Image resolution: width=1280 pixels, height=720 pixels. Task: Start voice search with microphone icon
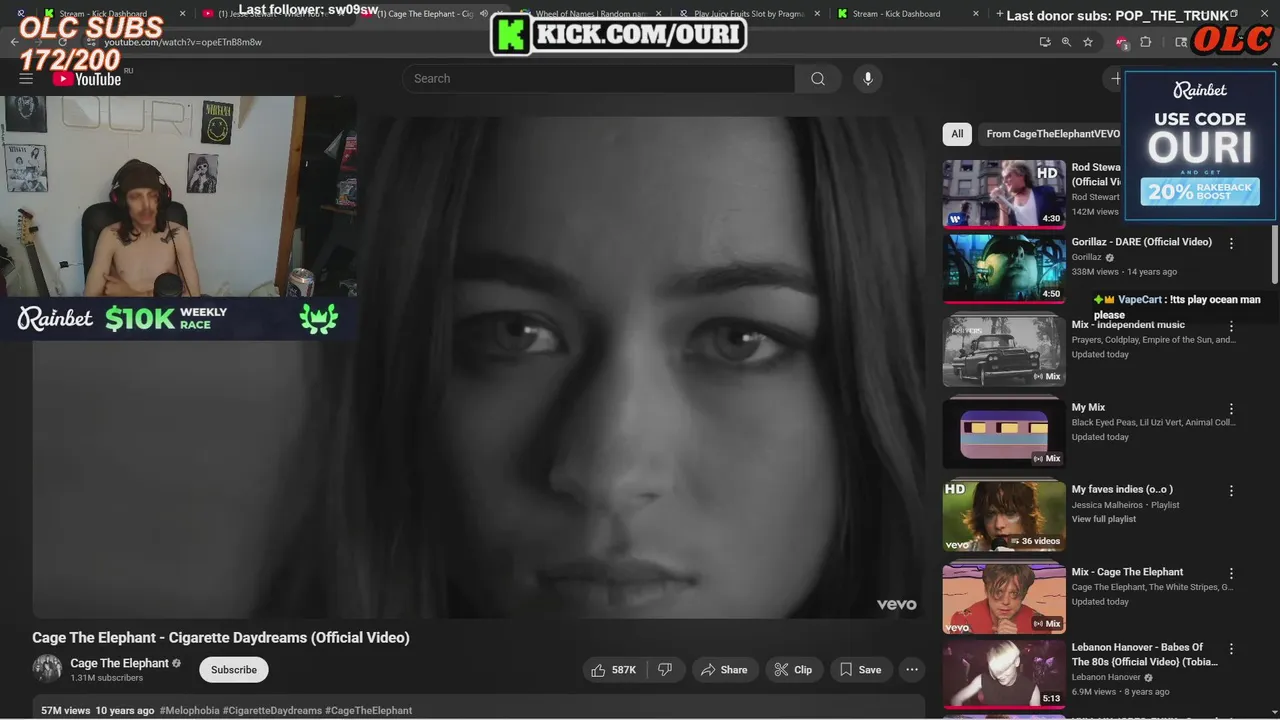(868, 79)
